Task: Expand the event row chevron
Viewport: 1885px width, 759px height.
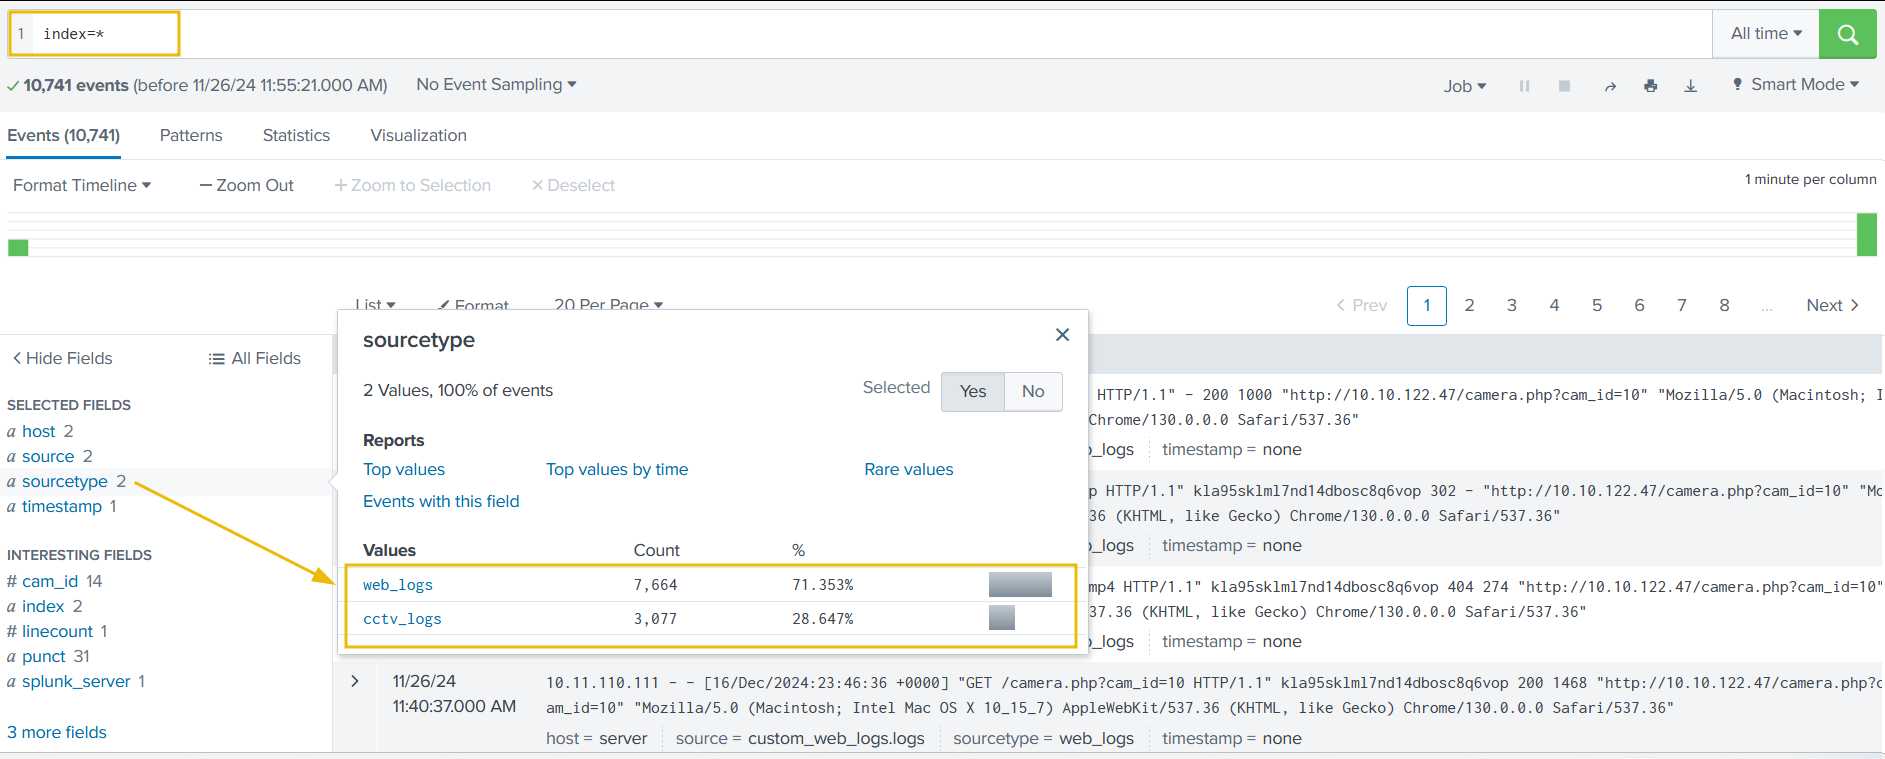Action: pyautogui.click(x=355, y=681)
